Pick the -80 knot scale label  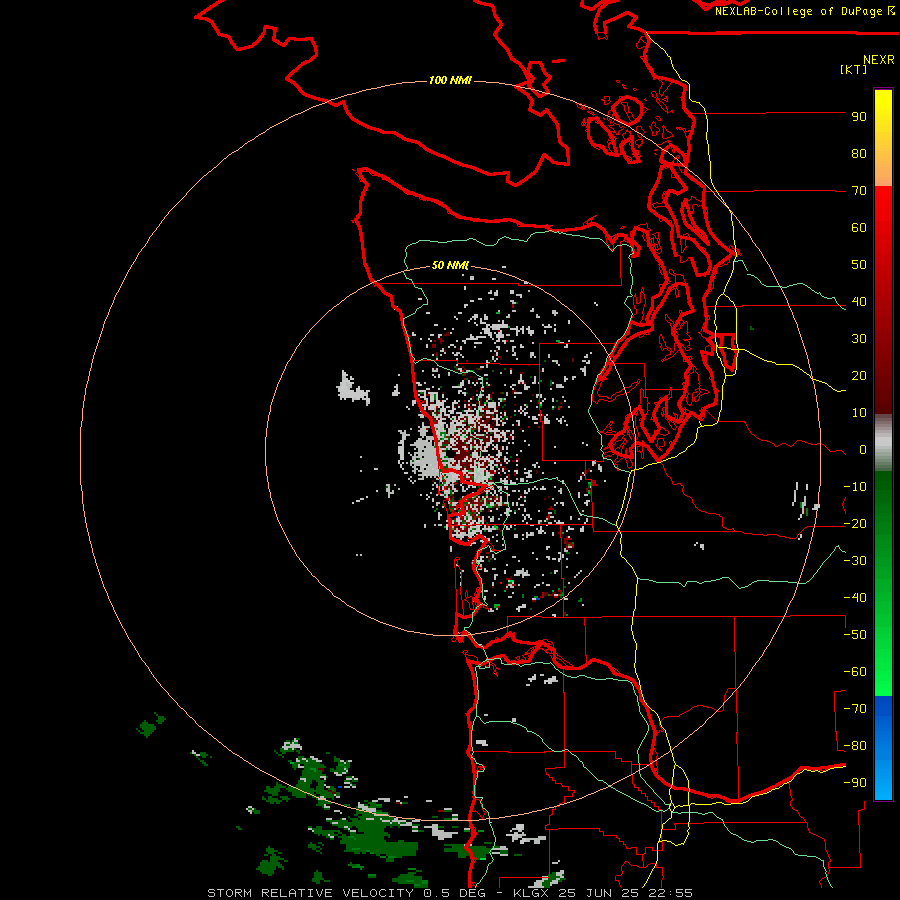tap(855, 746)
